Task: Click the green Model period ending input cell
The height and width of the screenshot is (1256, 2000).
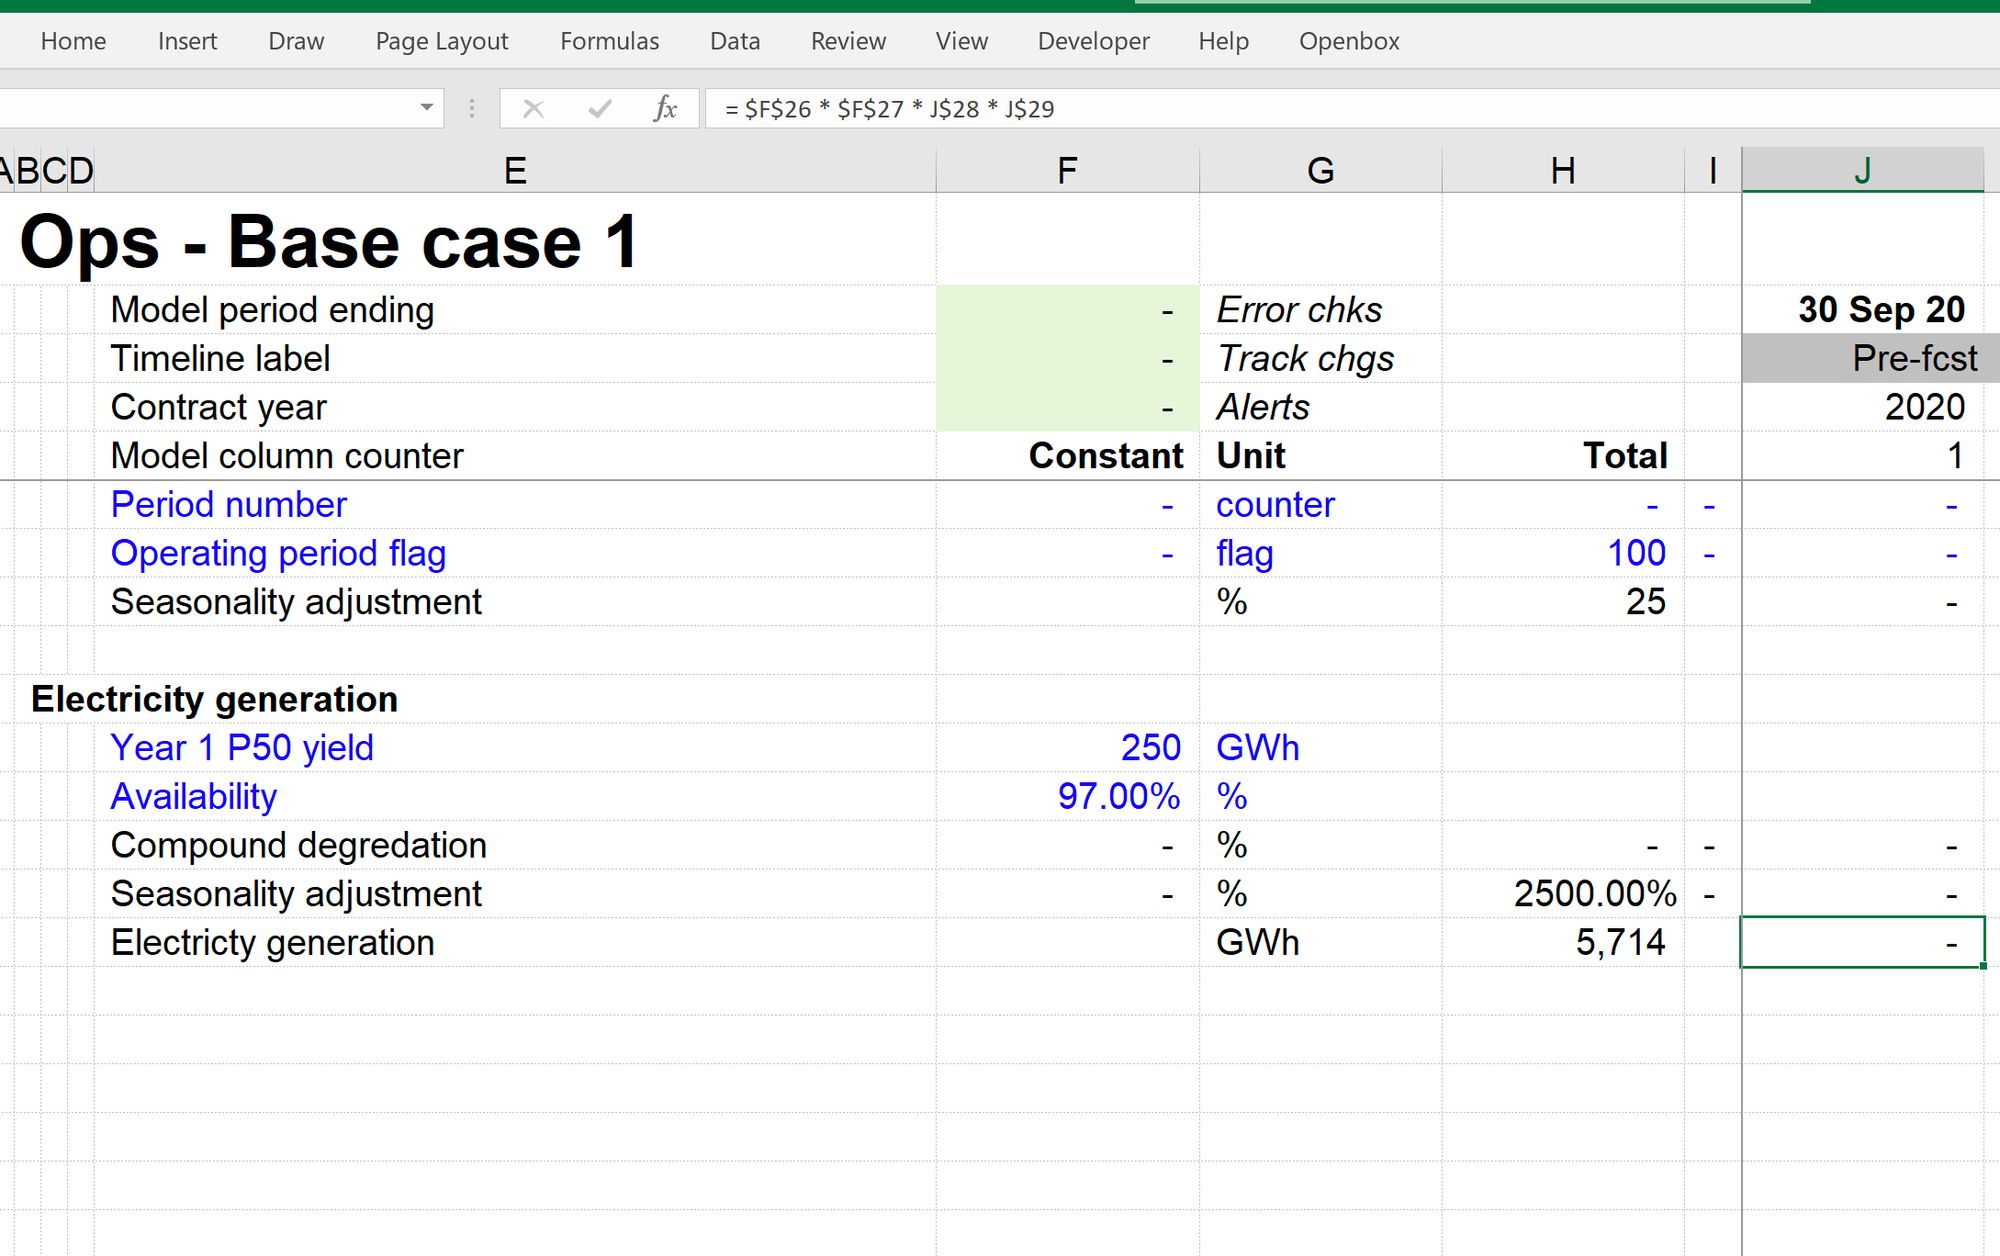Action: pos(1067,311)
